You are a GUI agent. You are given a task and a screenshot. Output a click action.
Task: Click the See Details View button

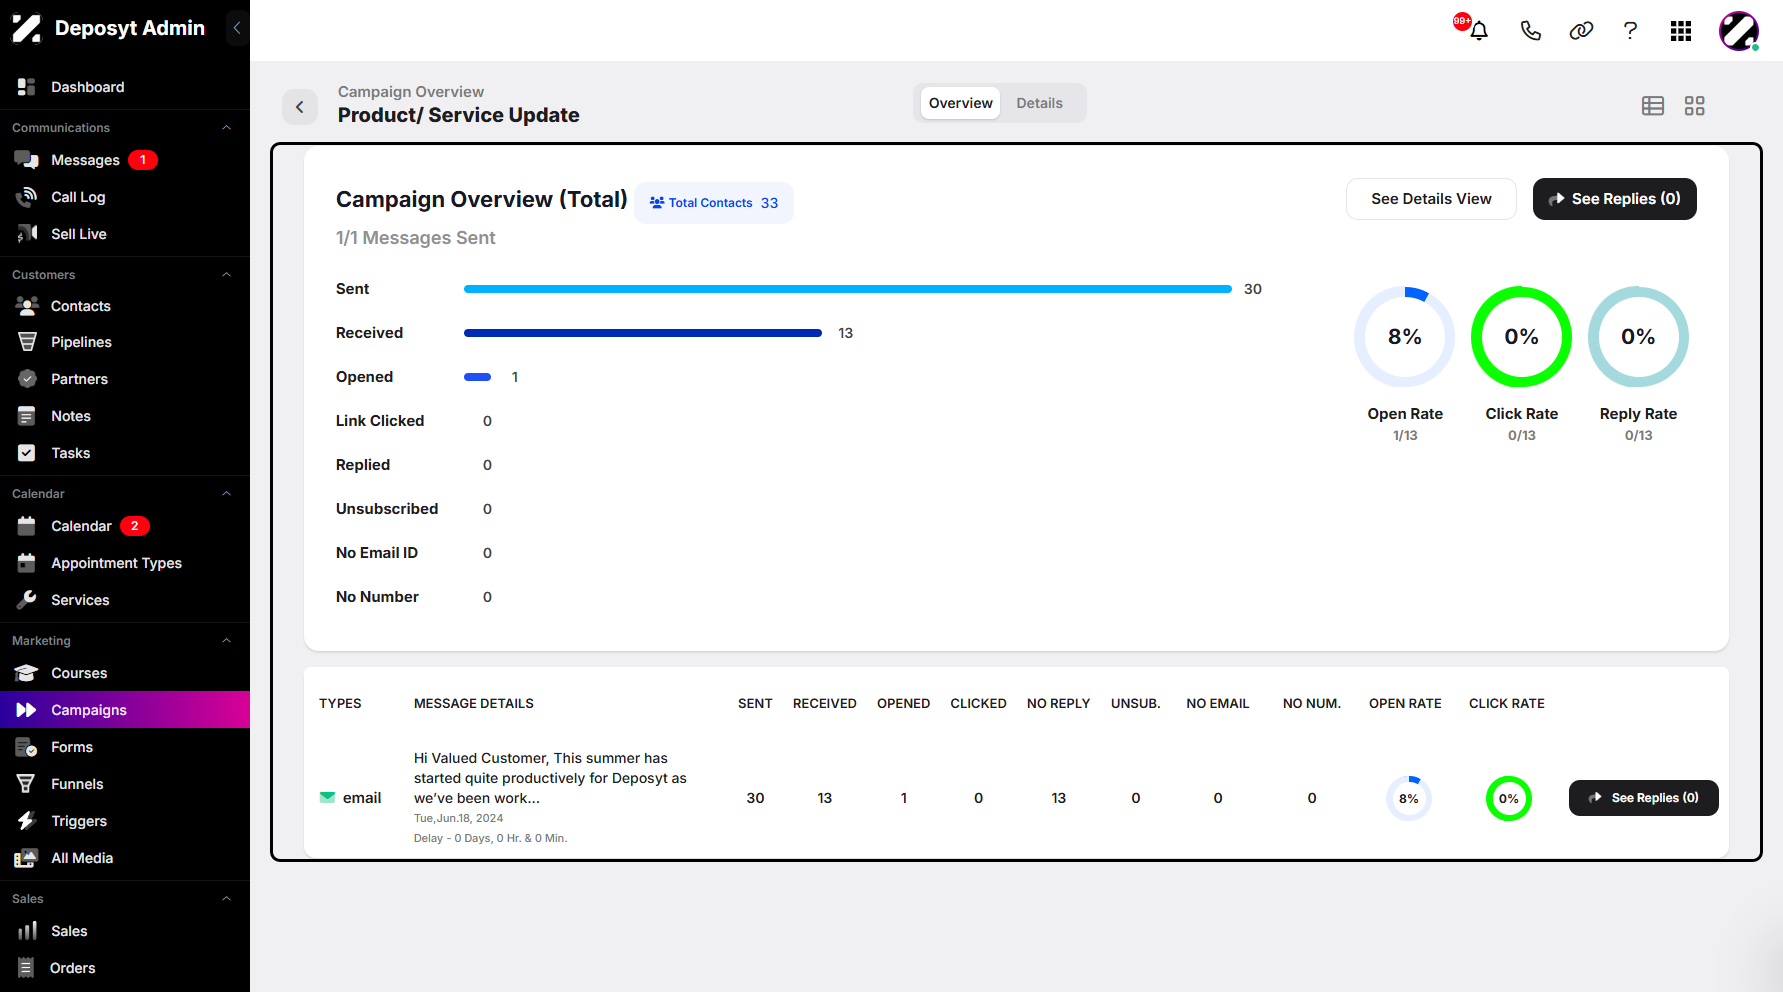1431,199
